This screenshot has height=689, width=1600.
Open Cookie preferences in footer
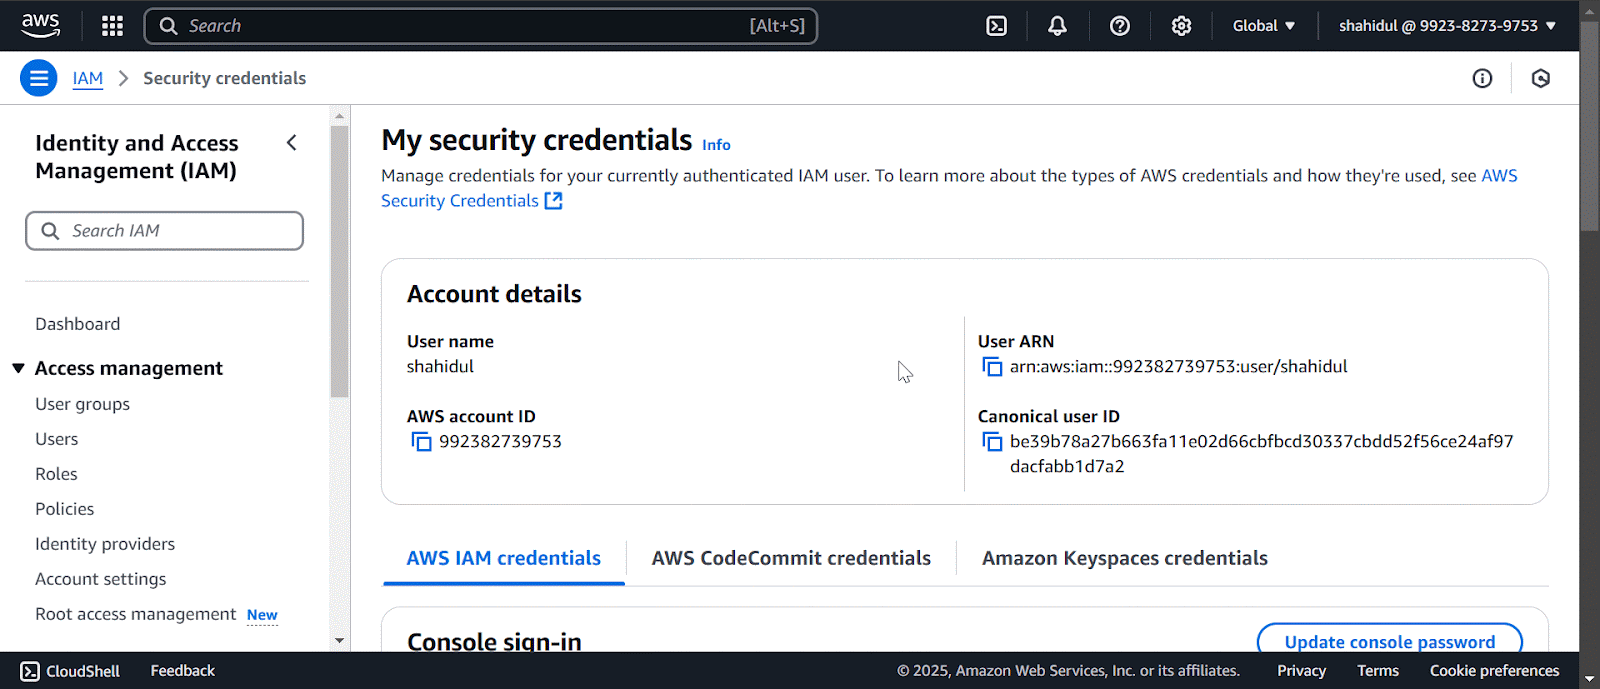(x=1494, y=671)
